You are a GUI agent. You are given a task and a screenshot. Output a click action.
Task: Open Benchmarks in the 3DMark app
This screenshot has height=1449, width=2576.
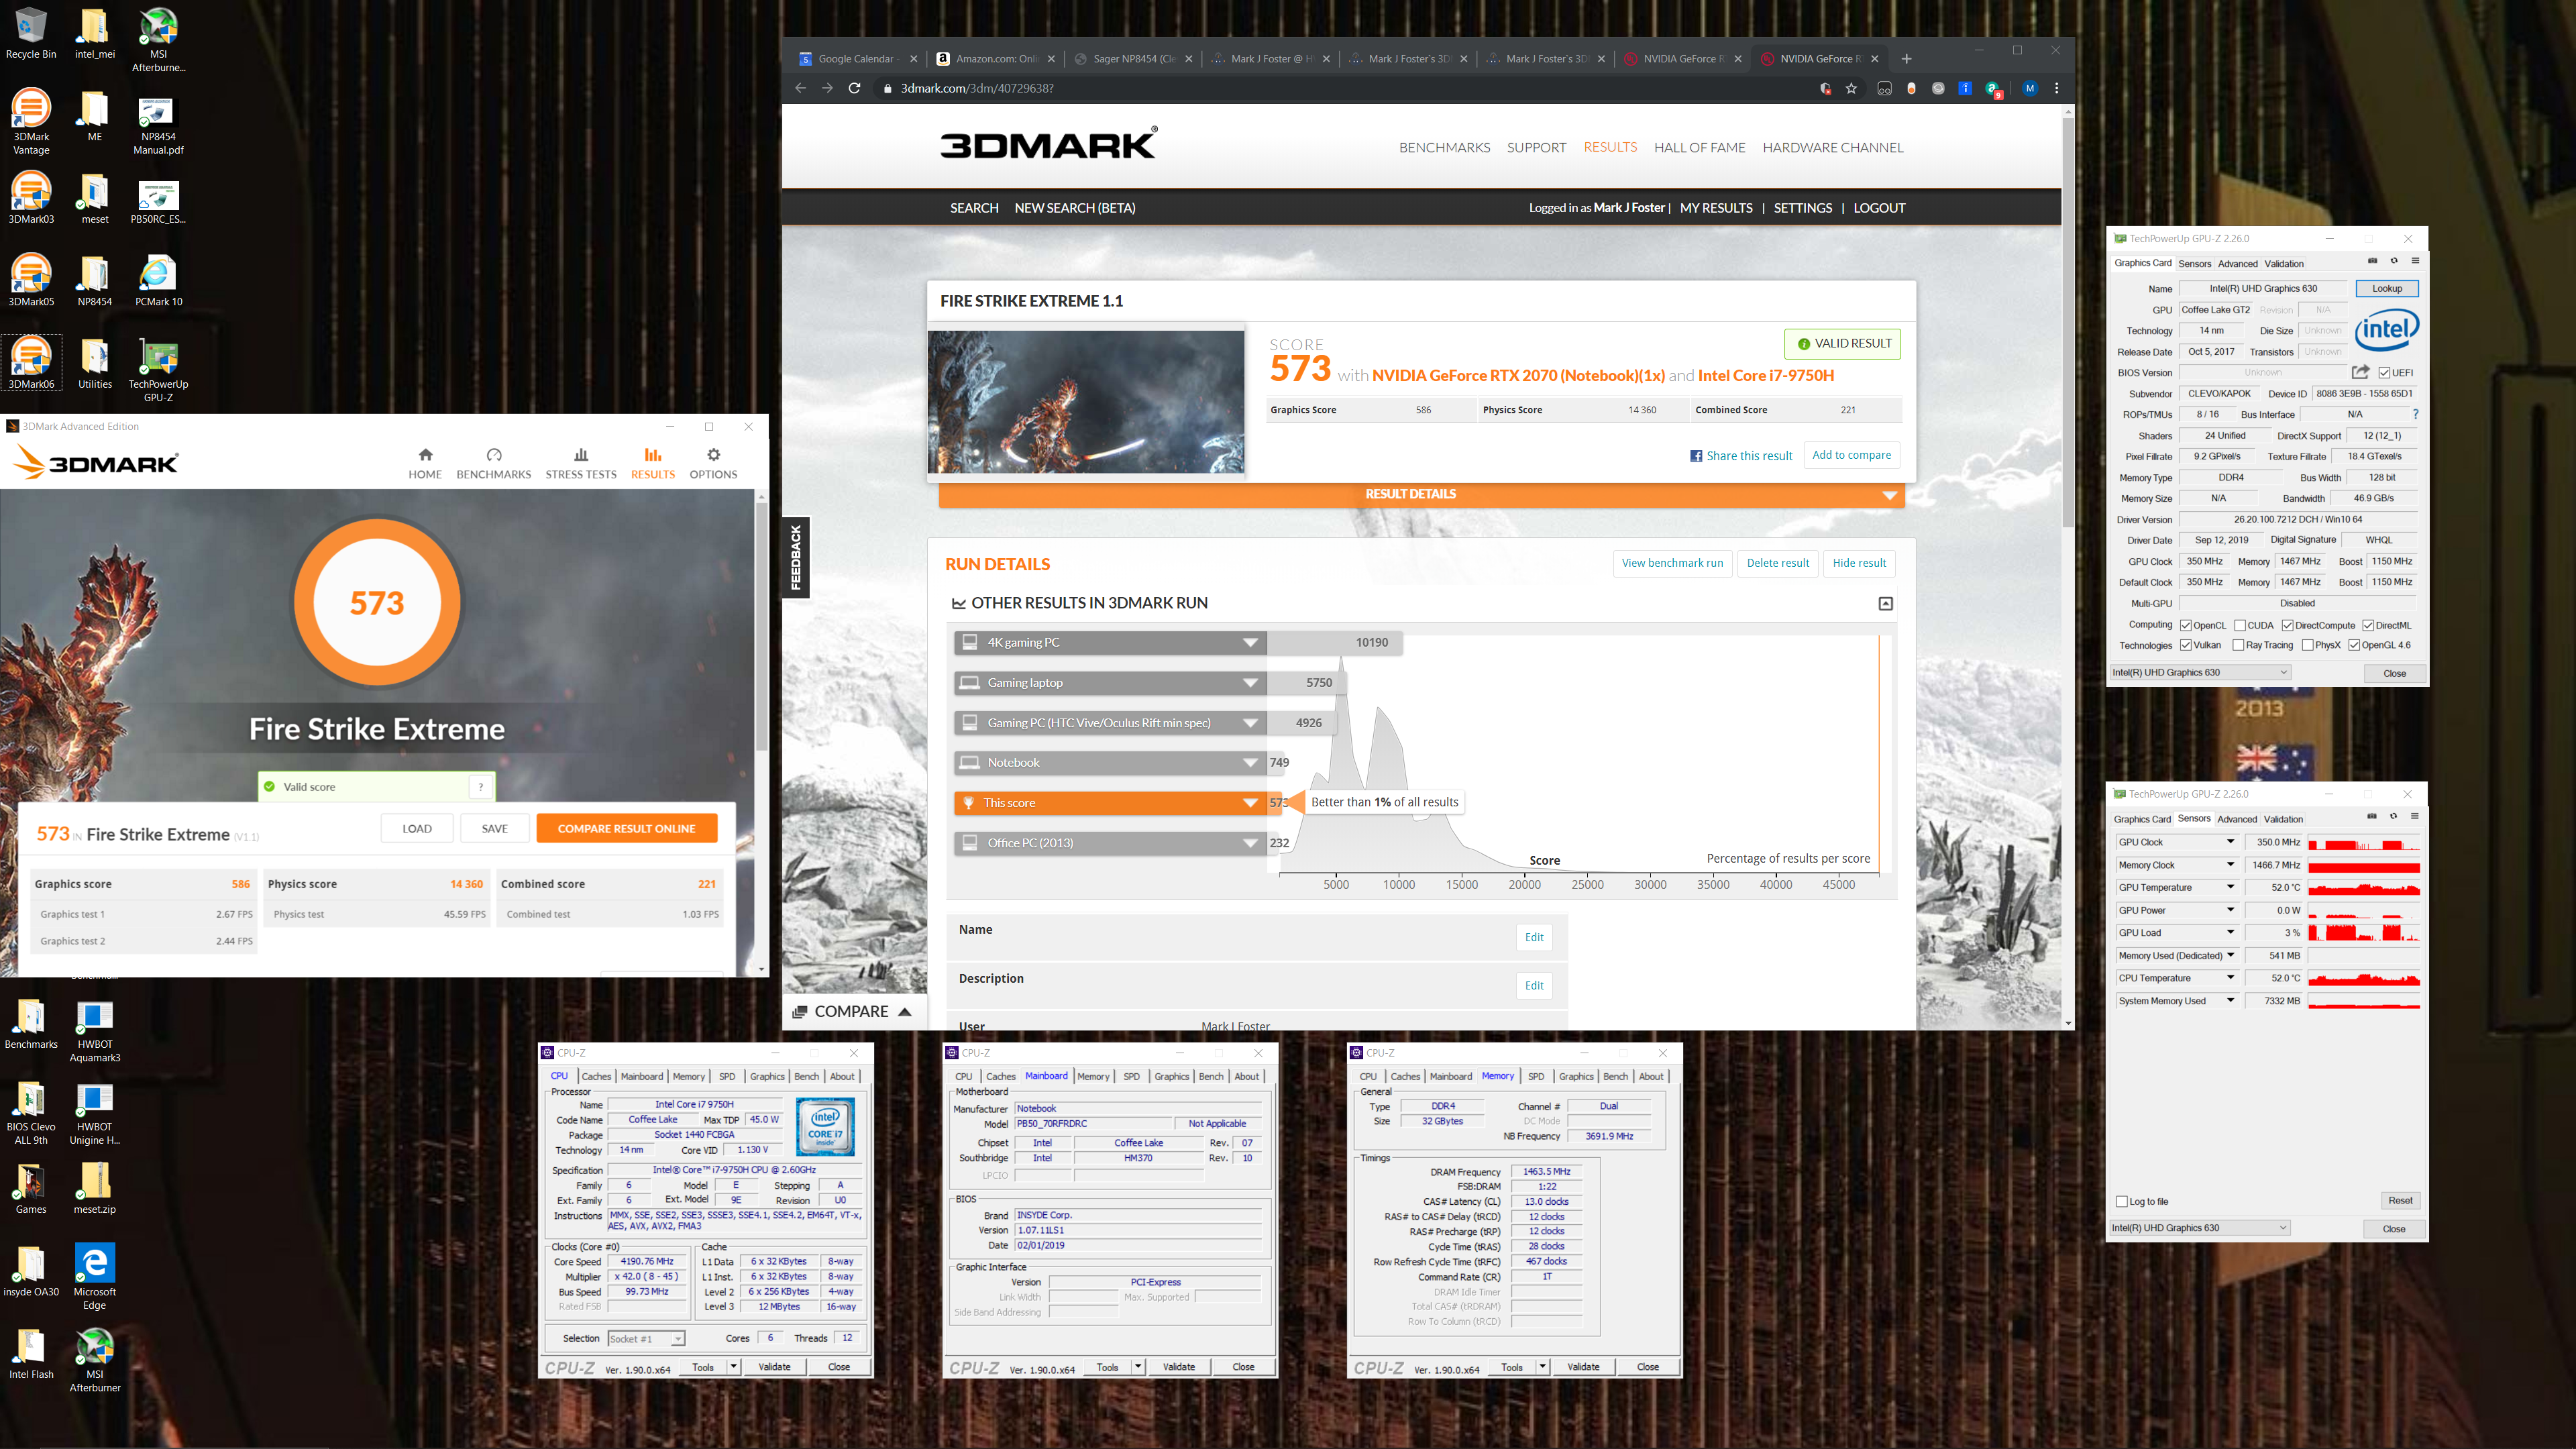(x=493, y=463)
